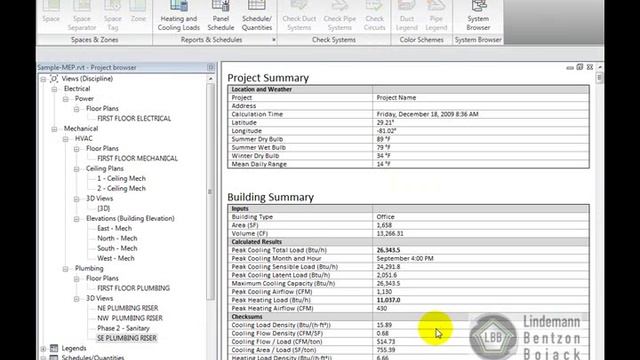The image size is (640, 360).
Task: Expand the Legends node
Action: [43, 349]
